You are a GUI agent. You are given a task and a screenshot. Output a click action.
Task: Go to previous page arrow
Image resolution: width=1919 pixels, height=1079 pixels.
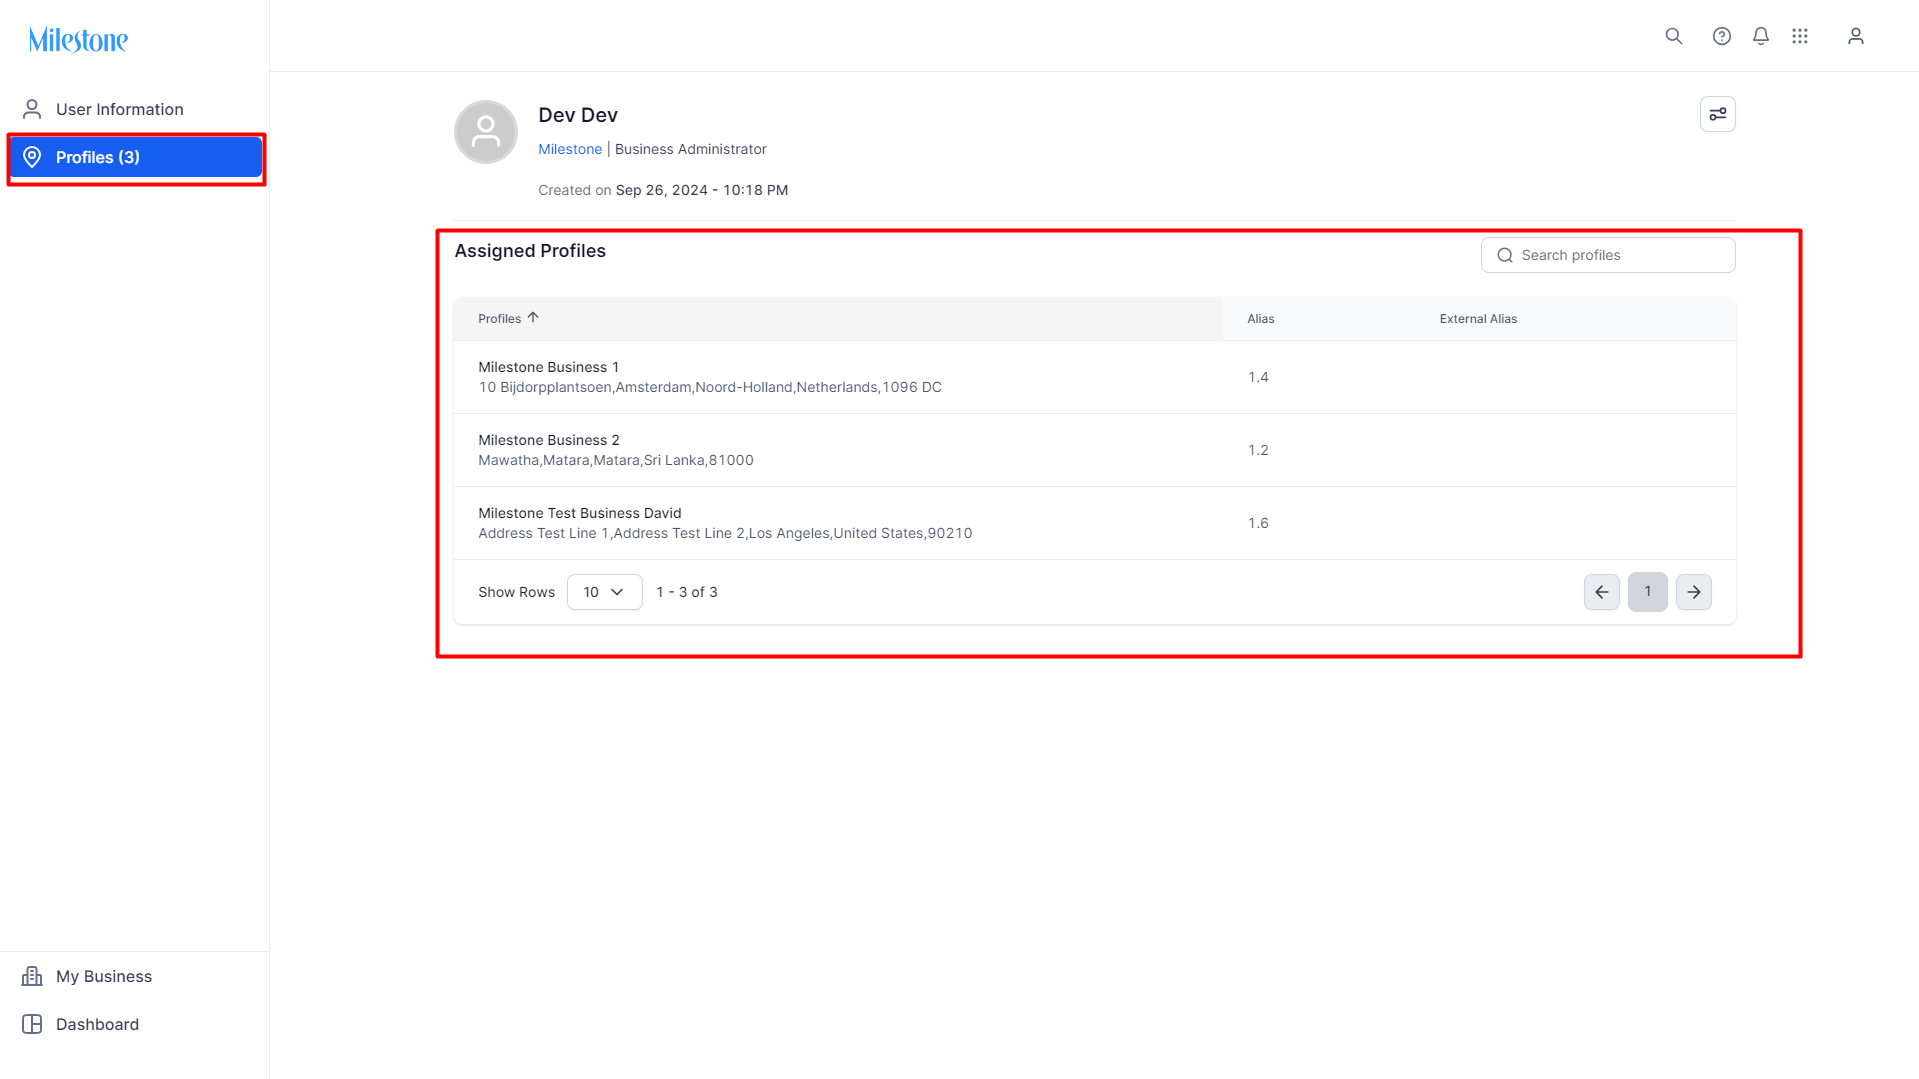click(x=1601, y=592)
